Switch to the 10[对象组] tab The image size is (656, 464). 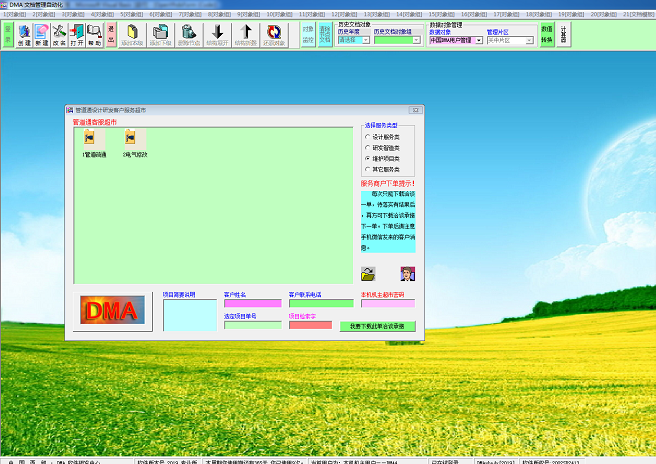coord(279,14)
